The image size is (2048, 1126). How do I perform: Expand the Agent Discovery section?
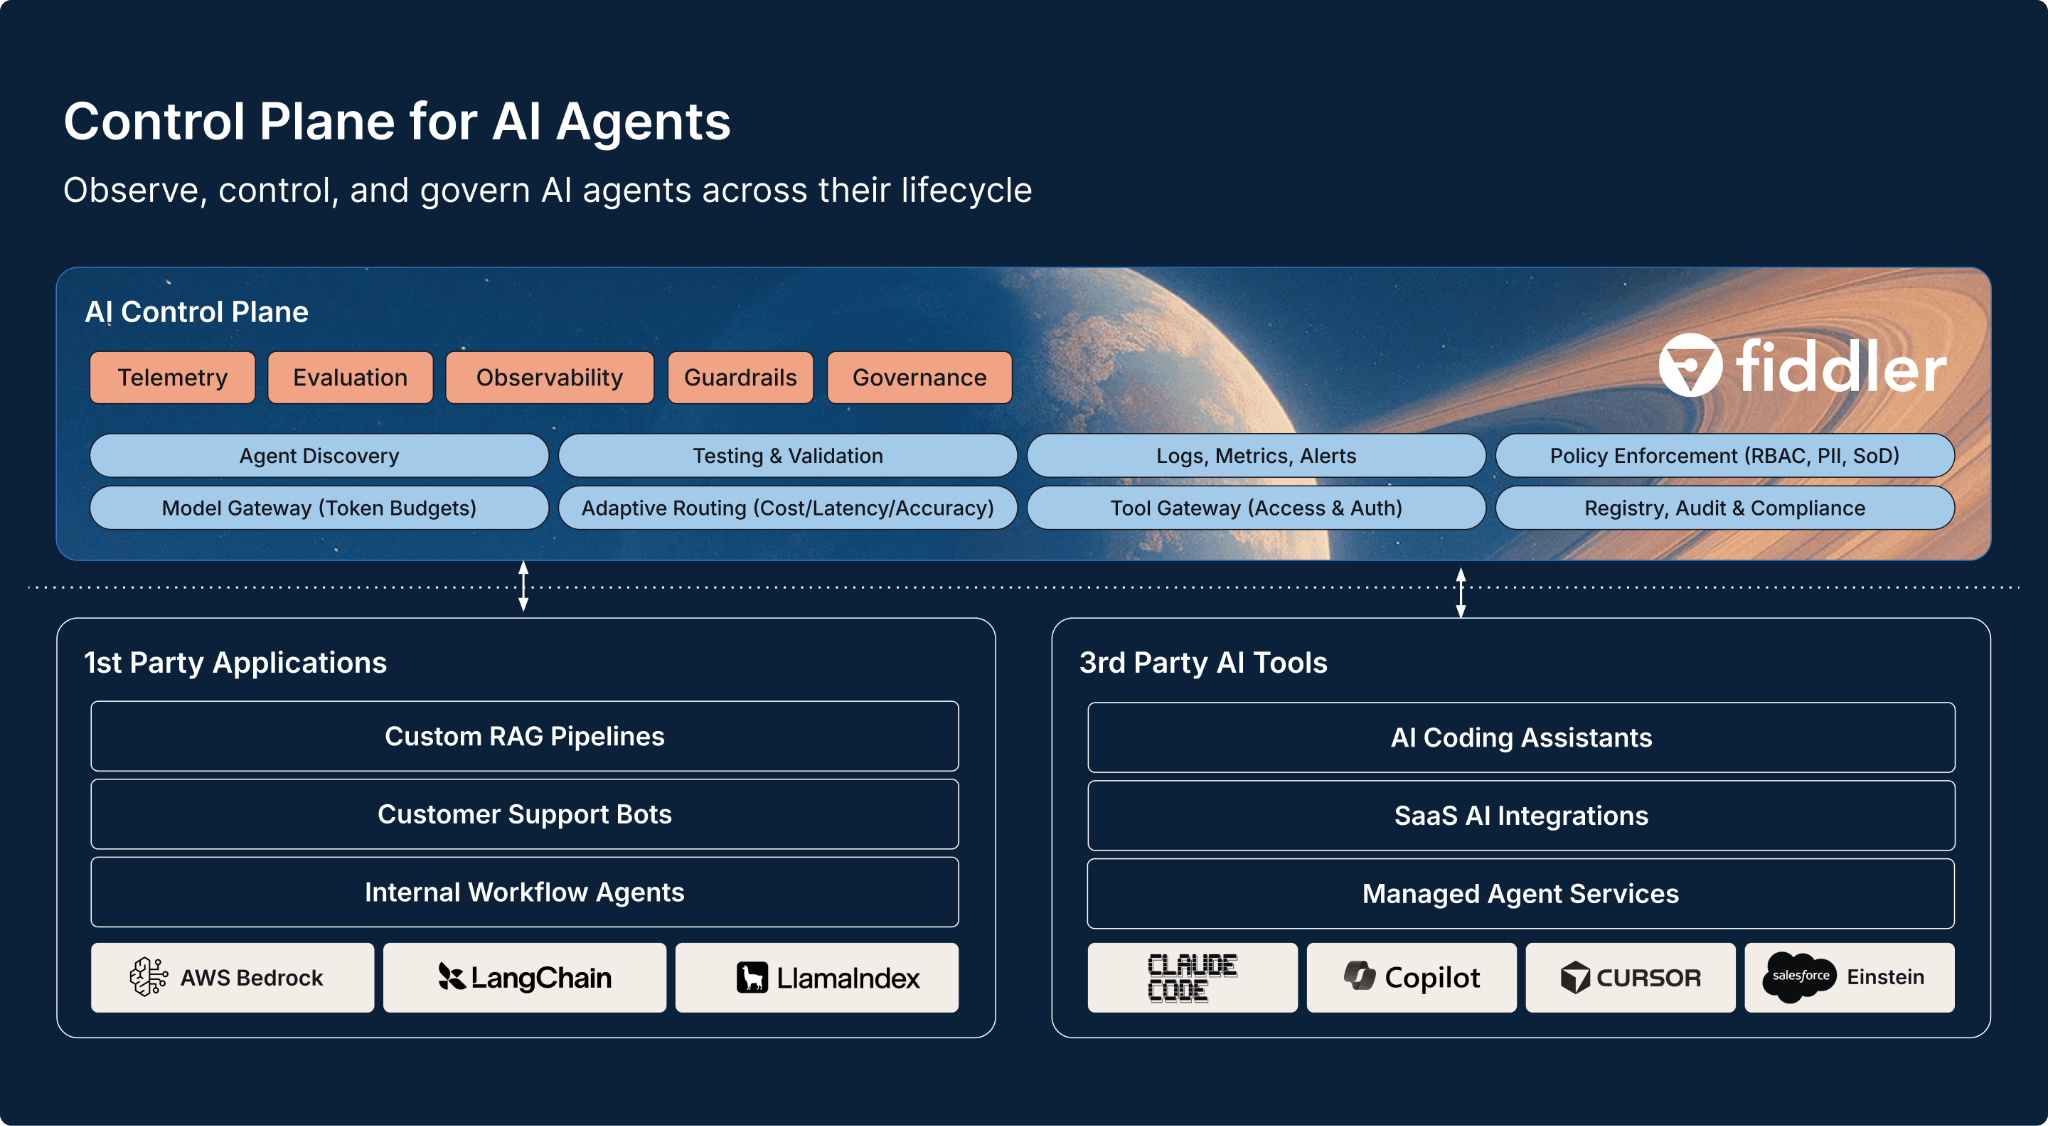coord(318,455)
